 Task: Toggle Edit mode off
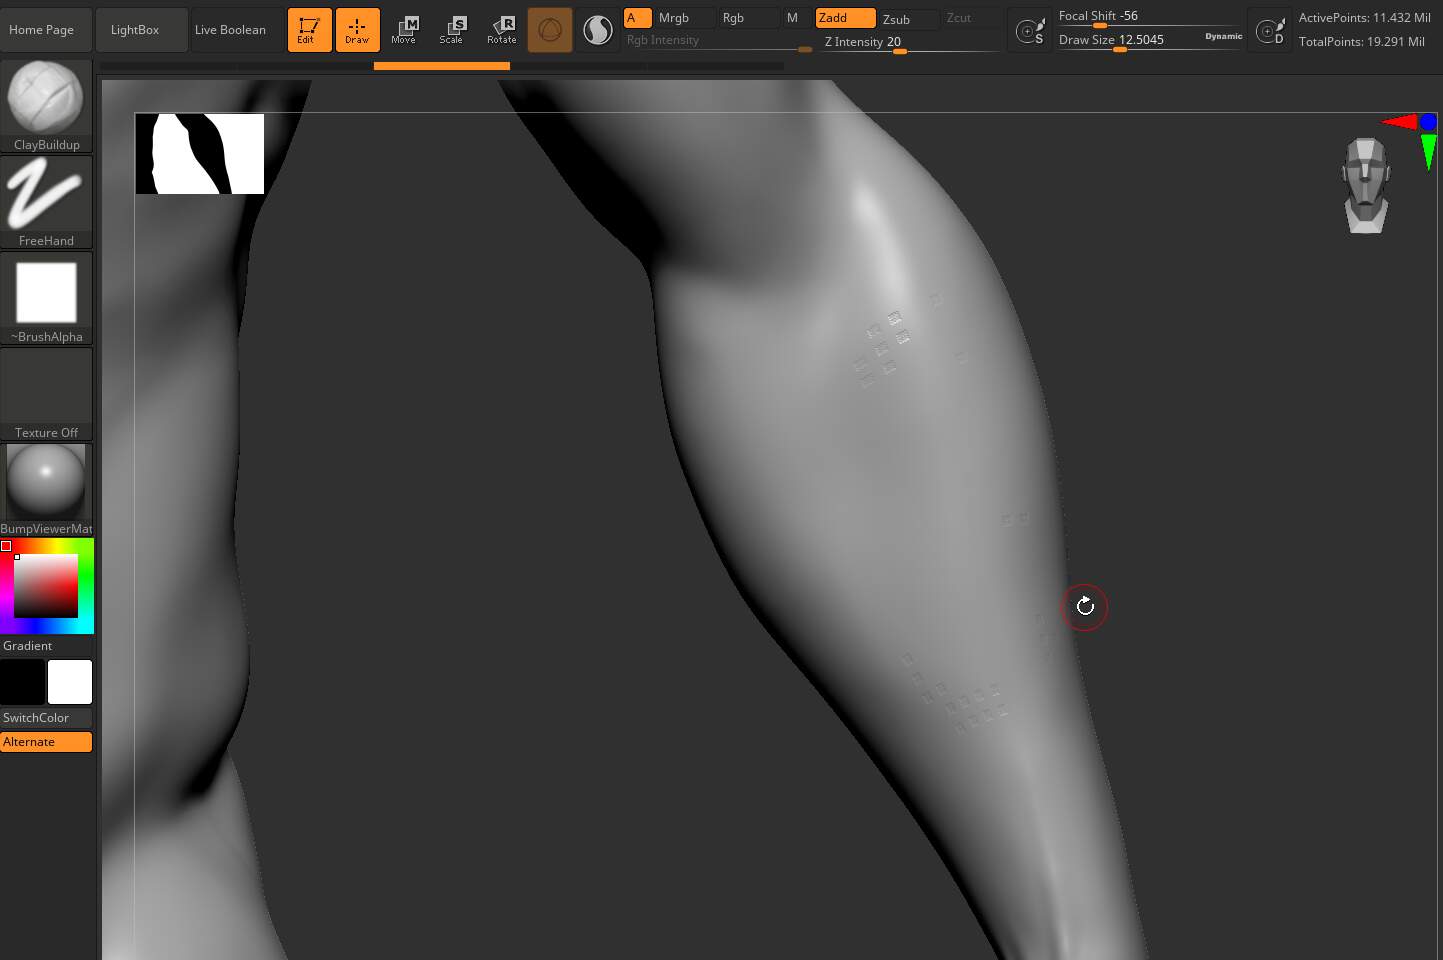point(309,29)
